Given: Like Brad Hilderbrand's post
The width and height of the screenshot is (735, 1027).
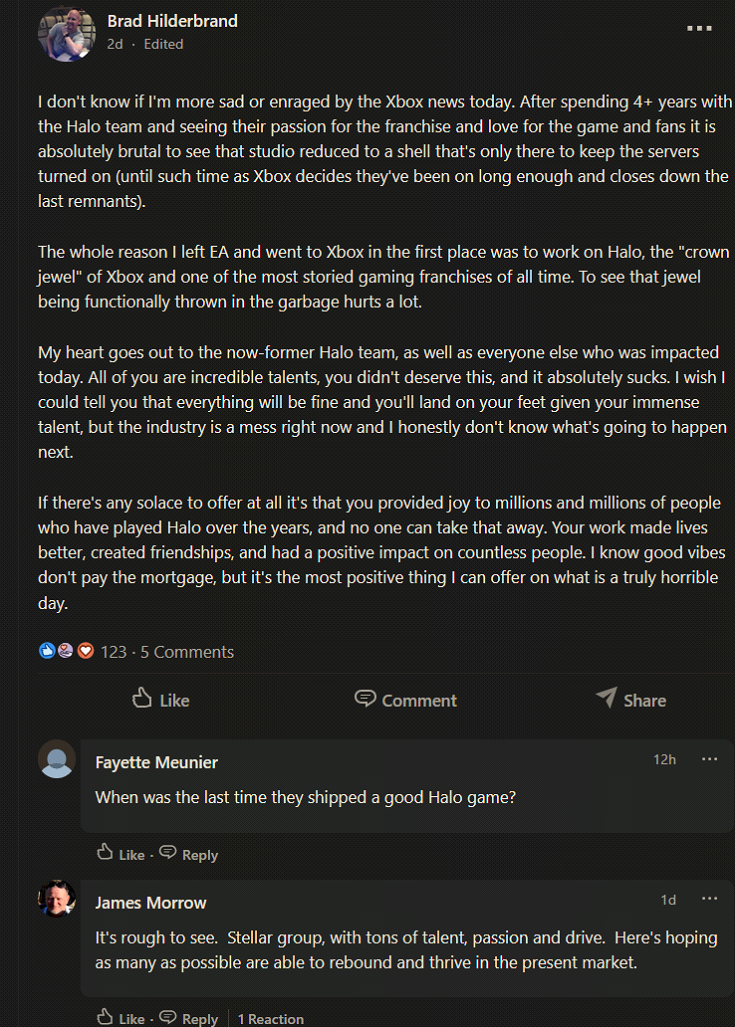Looking at the screenshot, I should (x=160, y=699).
